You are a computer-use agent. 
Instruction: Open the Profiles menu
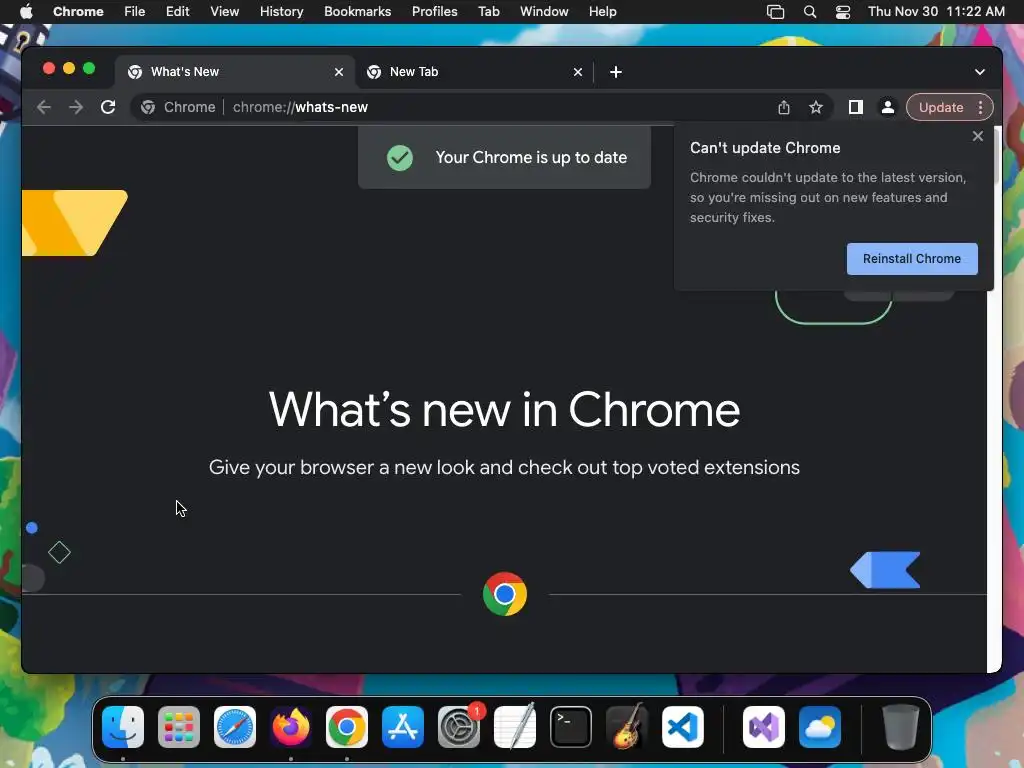point(434,11)
